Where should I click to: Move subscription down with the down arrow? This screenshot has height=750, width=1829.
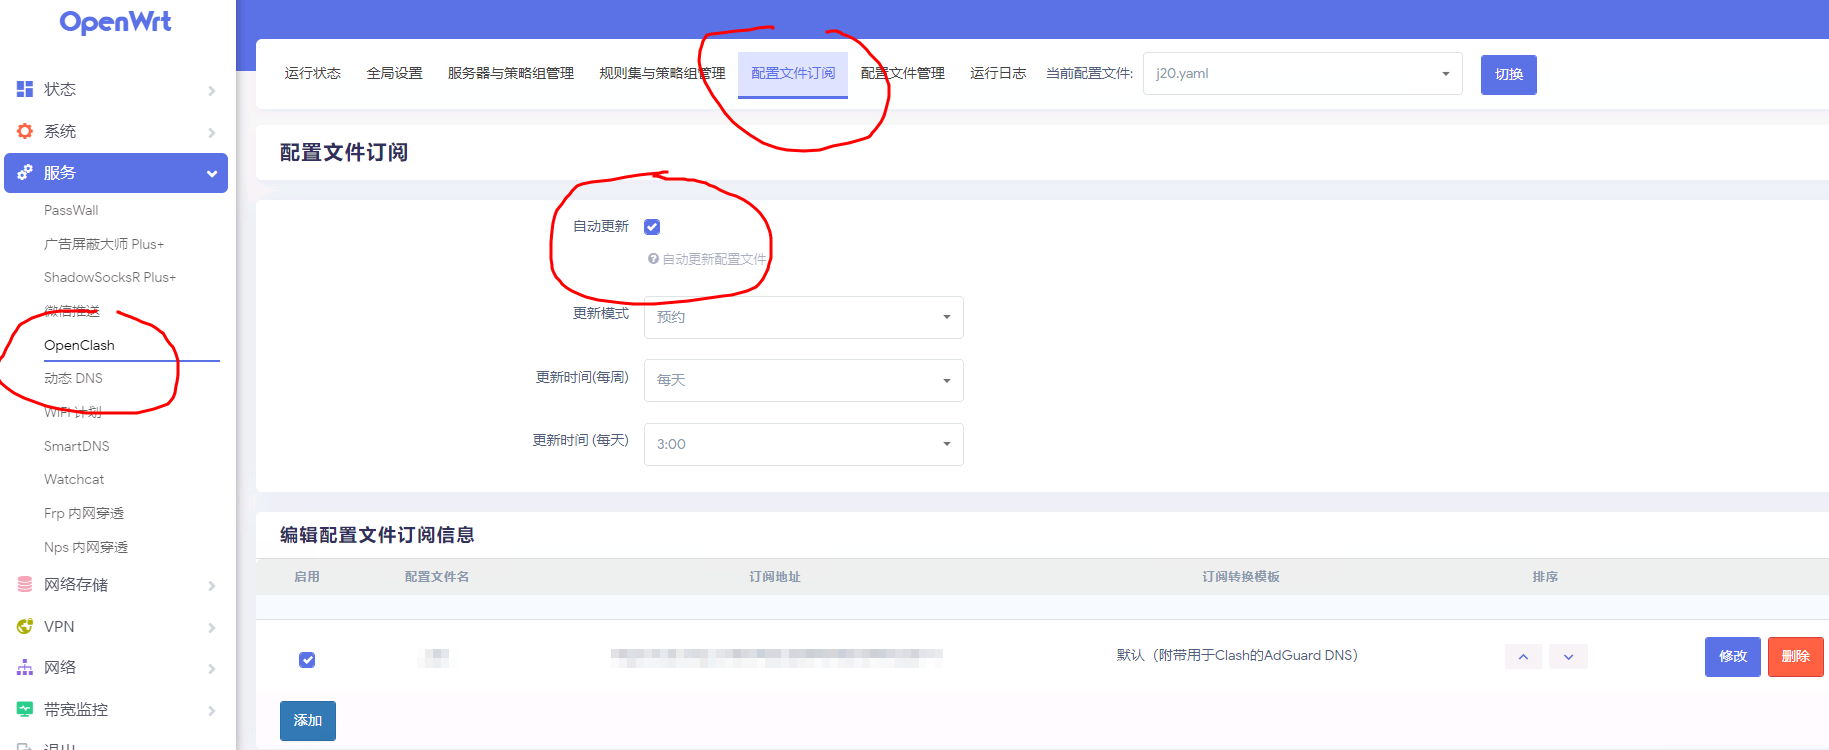(1568, 657)
